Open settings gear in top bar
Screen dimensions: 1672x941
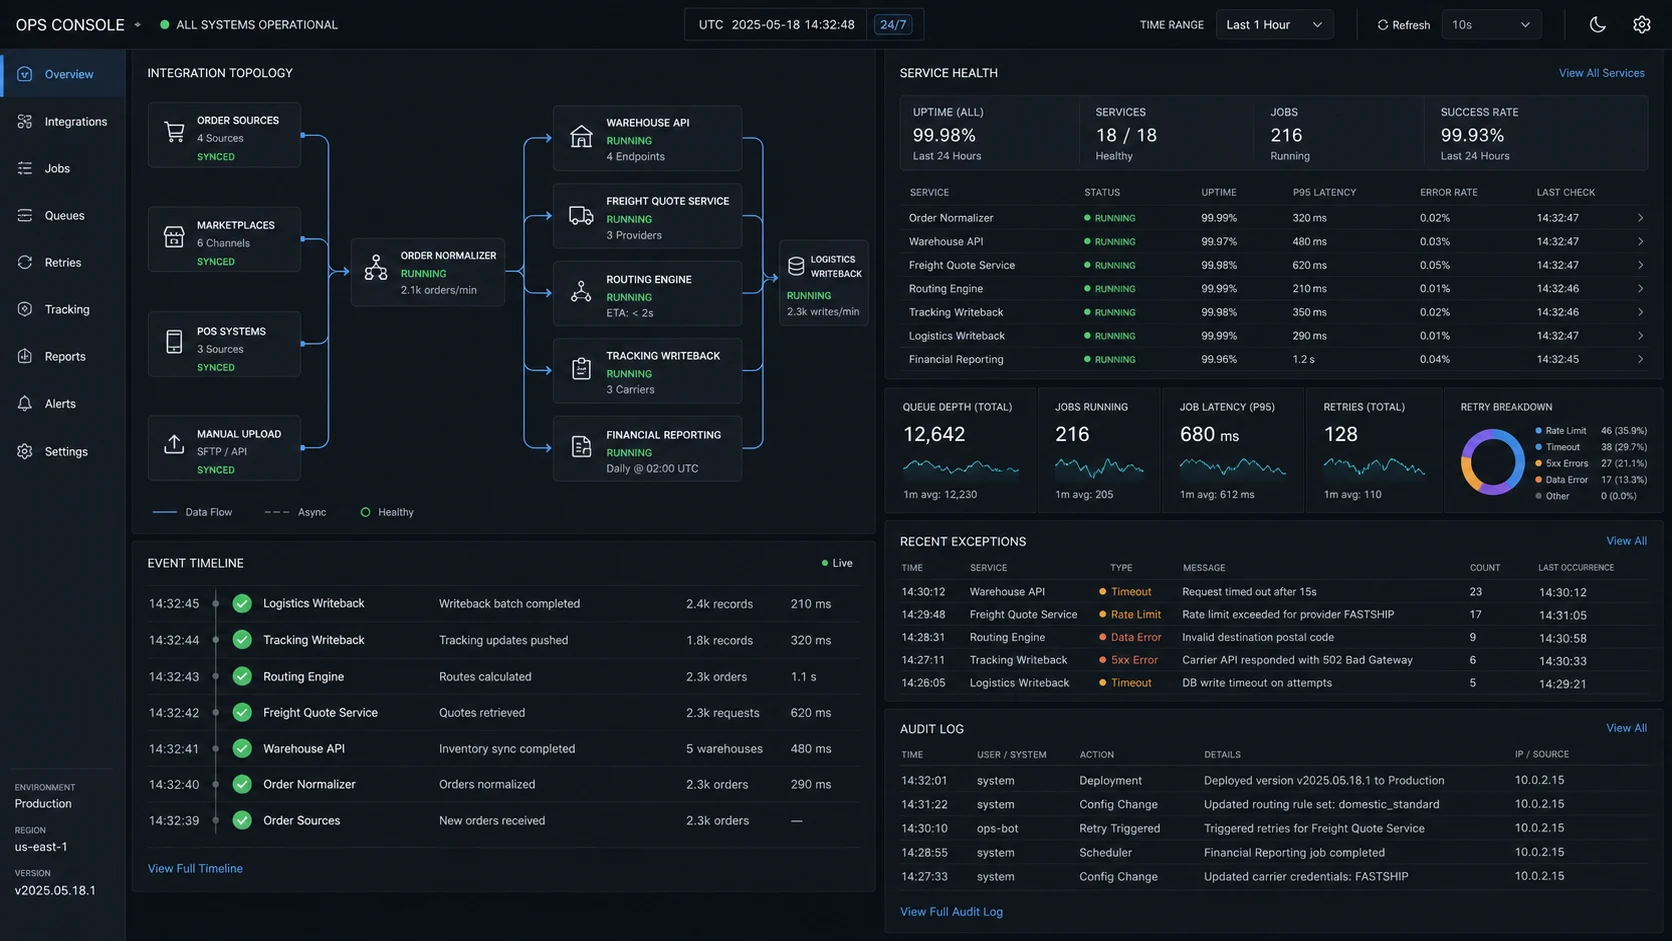pos(1641,25)
